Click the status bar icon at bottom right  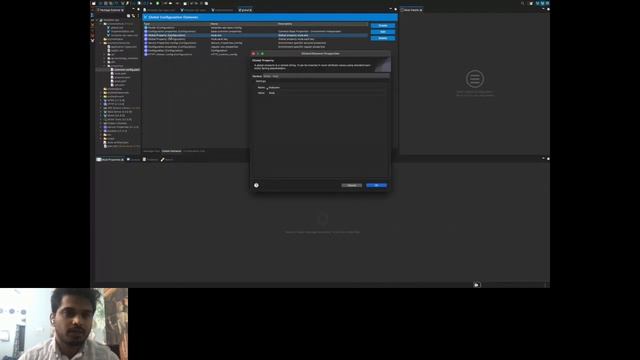tap(476, 285)
